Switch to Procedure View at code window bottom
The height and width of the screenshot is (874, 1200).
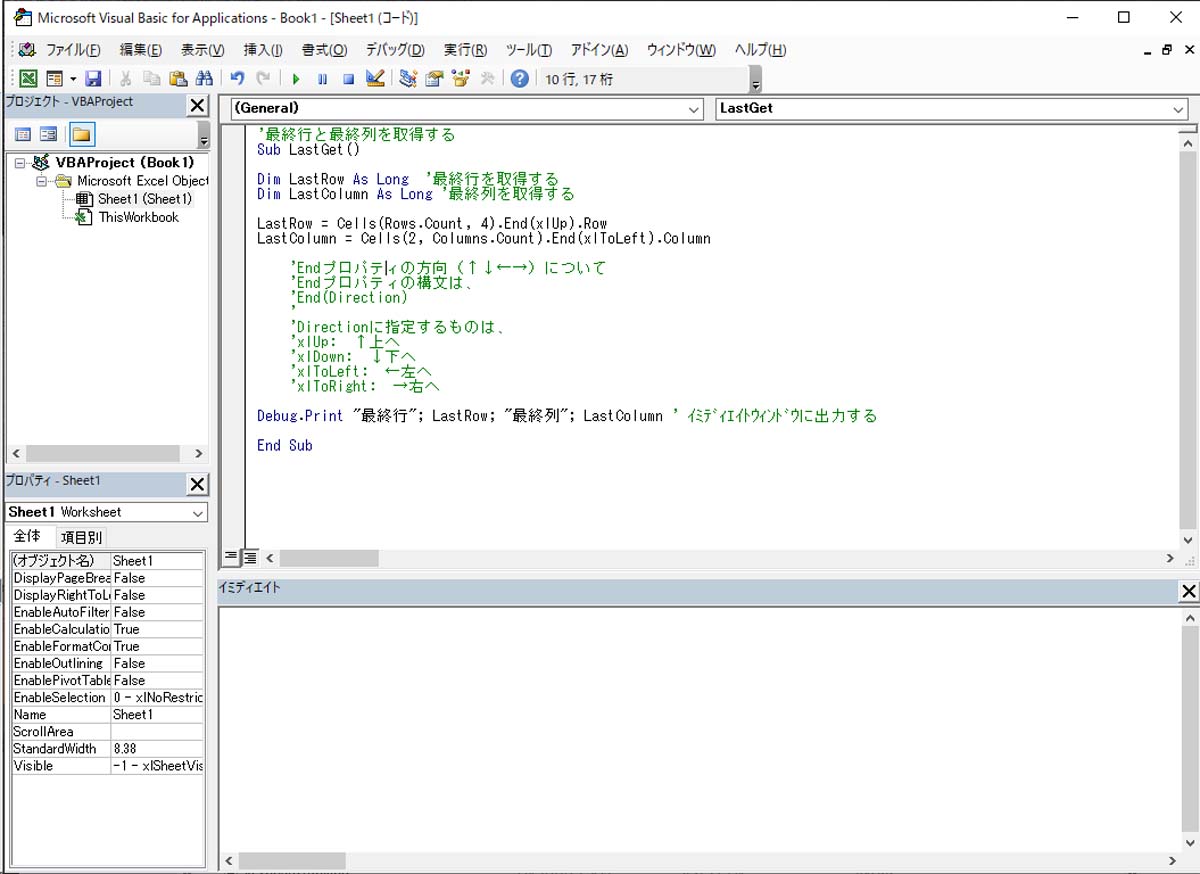pyautogui.click(x=231, y=557)
